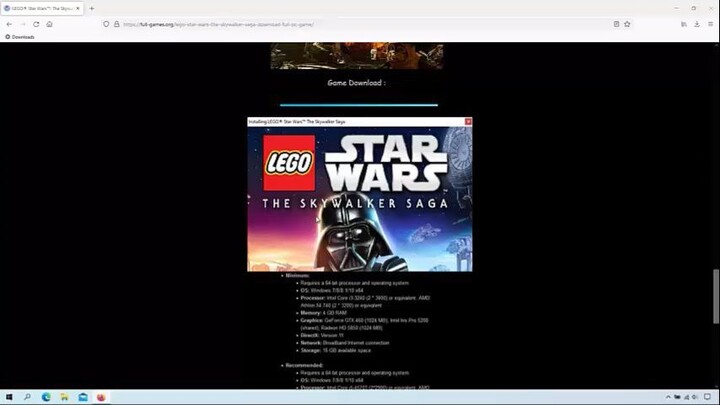This screenshot has width=720, height=405.
Task: Open a new browser tab
Action: 92,8
